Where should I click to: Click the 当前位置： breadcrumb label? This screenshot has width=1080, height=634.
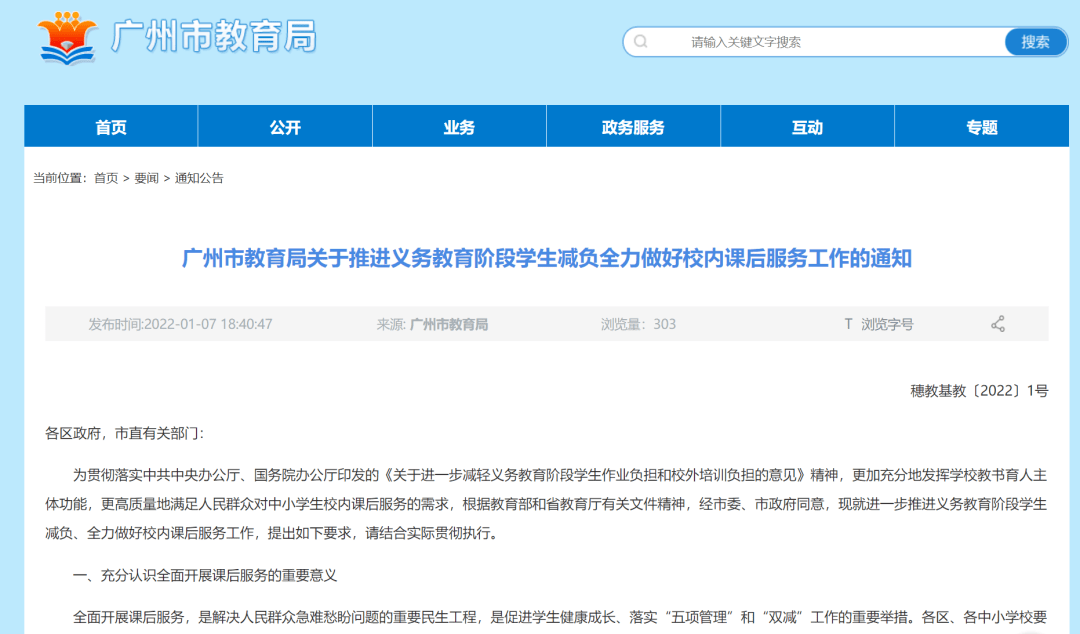pyautogui.click(x=61, y=178)
